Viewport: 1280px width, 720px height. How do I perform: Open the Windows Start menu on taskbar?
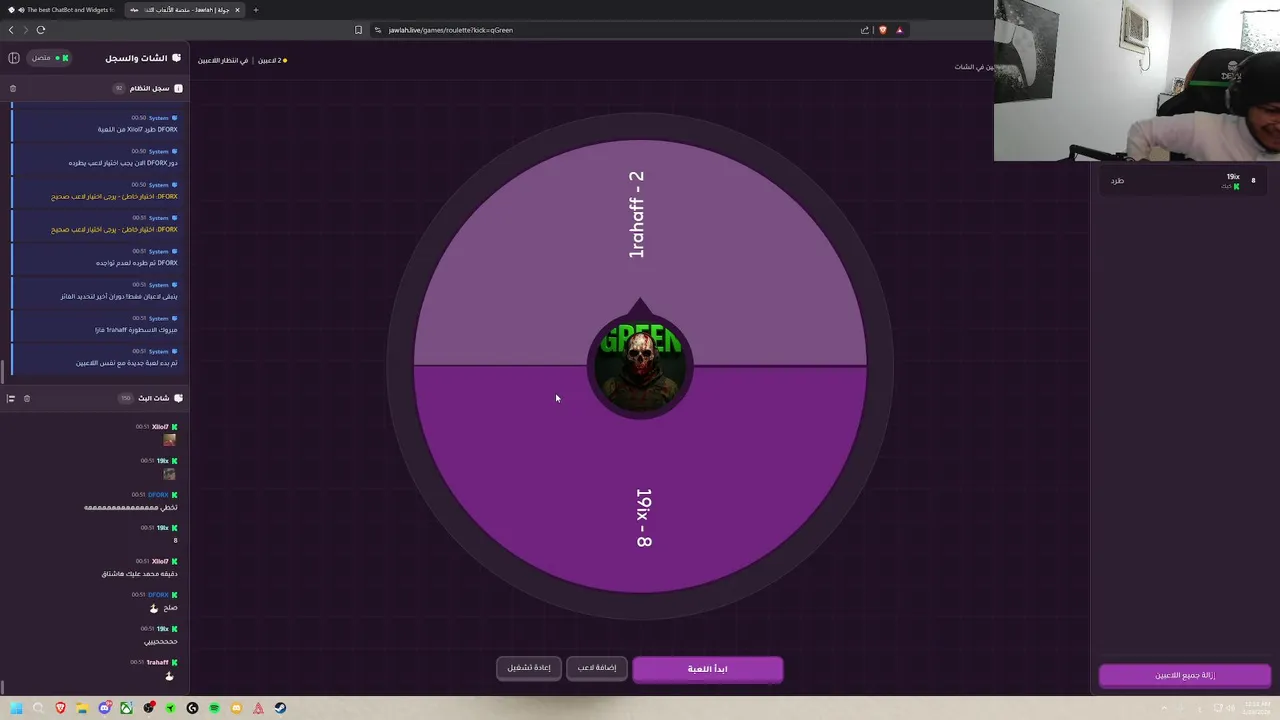pos(17,708)
